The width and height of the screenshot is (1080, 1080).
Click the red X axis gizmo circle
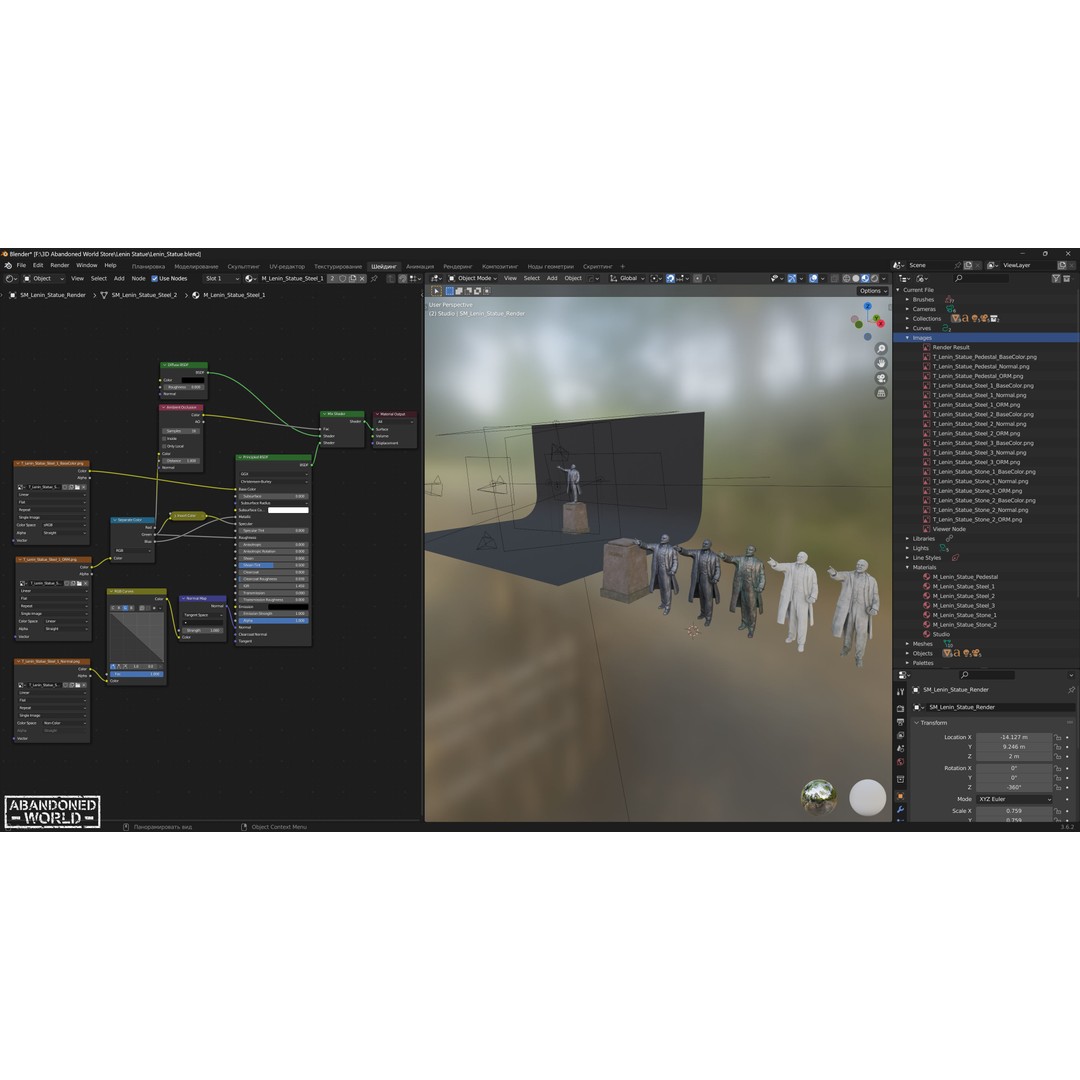(880, 323)
